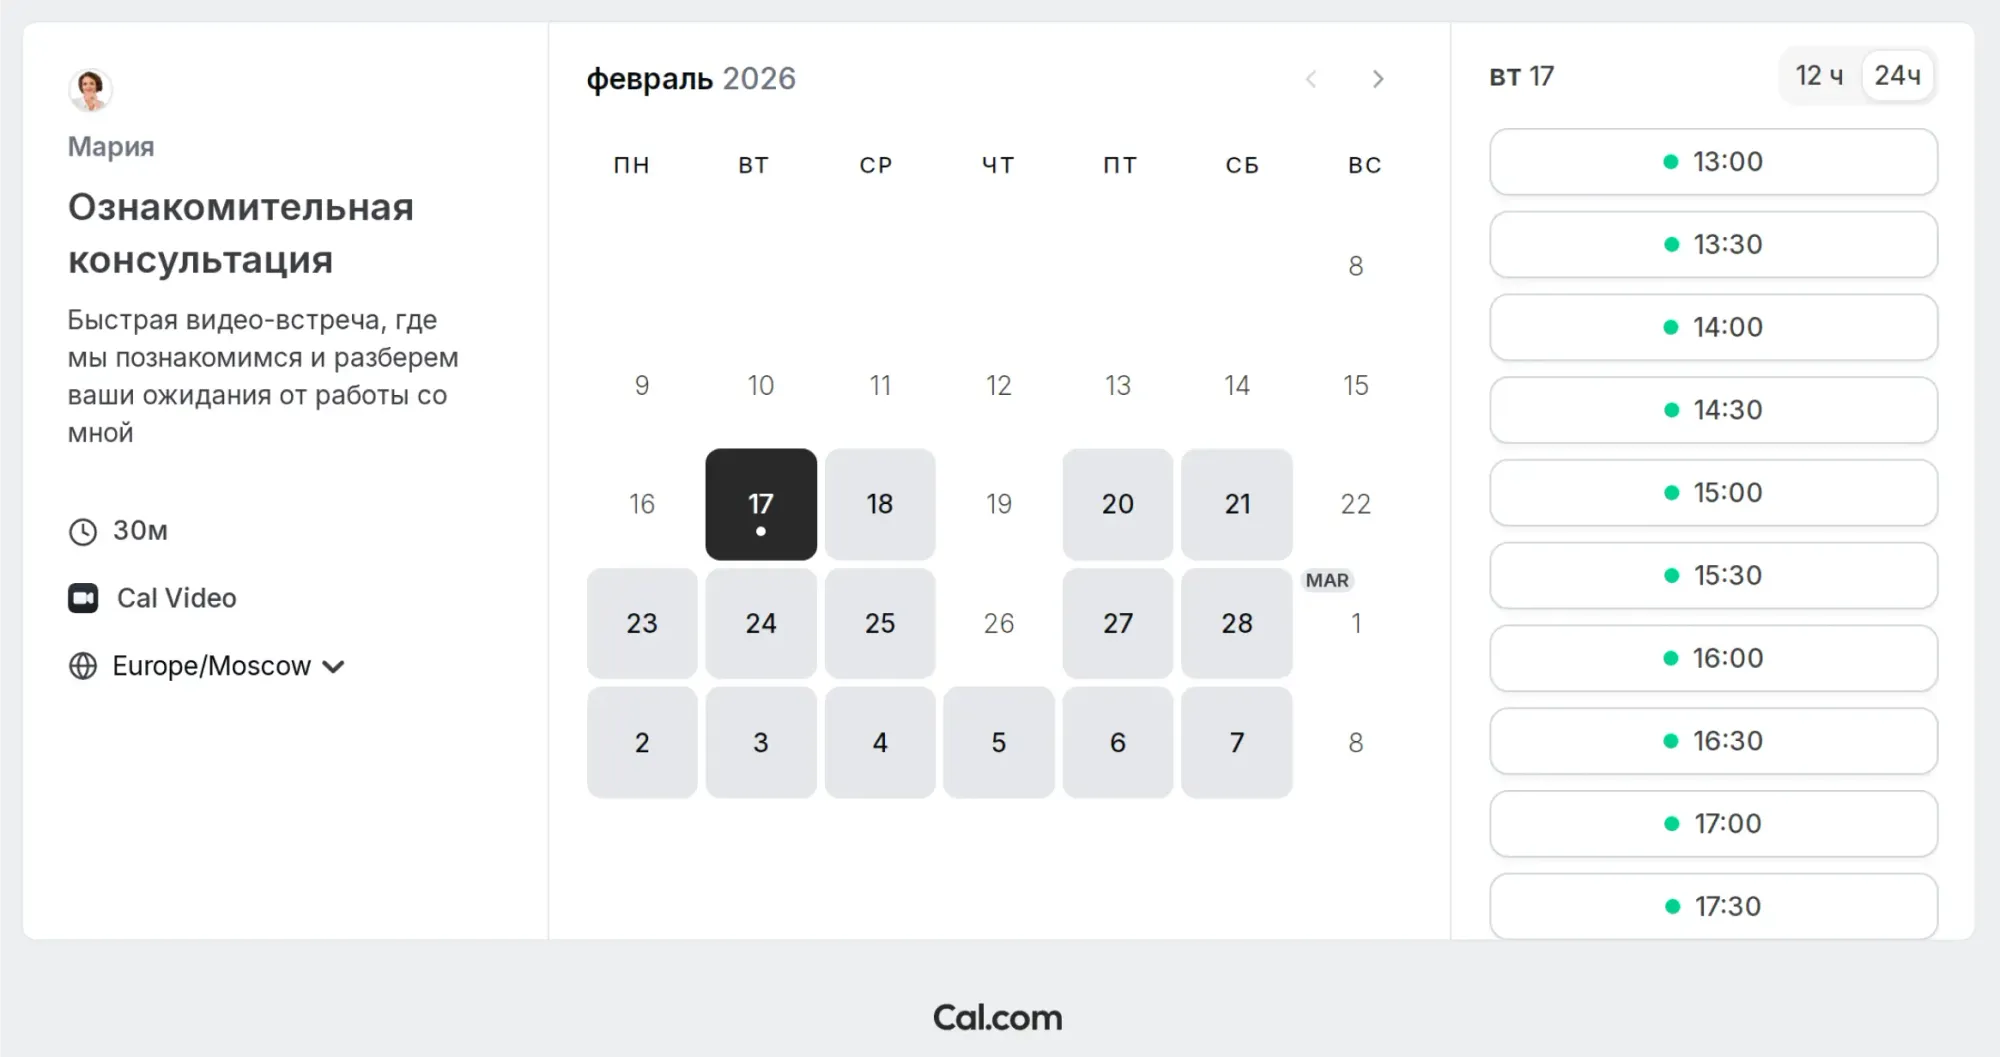The height and width of the screenshot is (1057, 2000).
Task: Click Мария's profile avatar
Action: (90, 89)
